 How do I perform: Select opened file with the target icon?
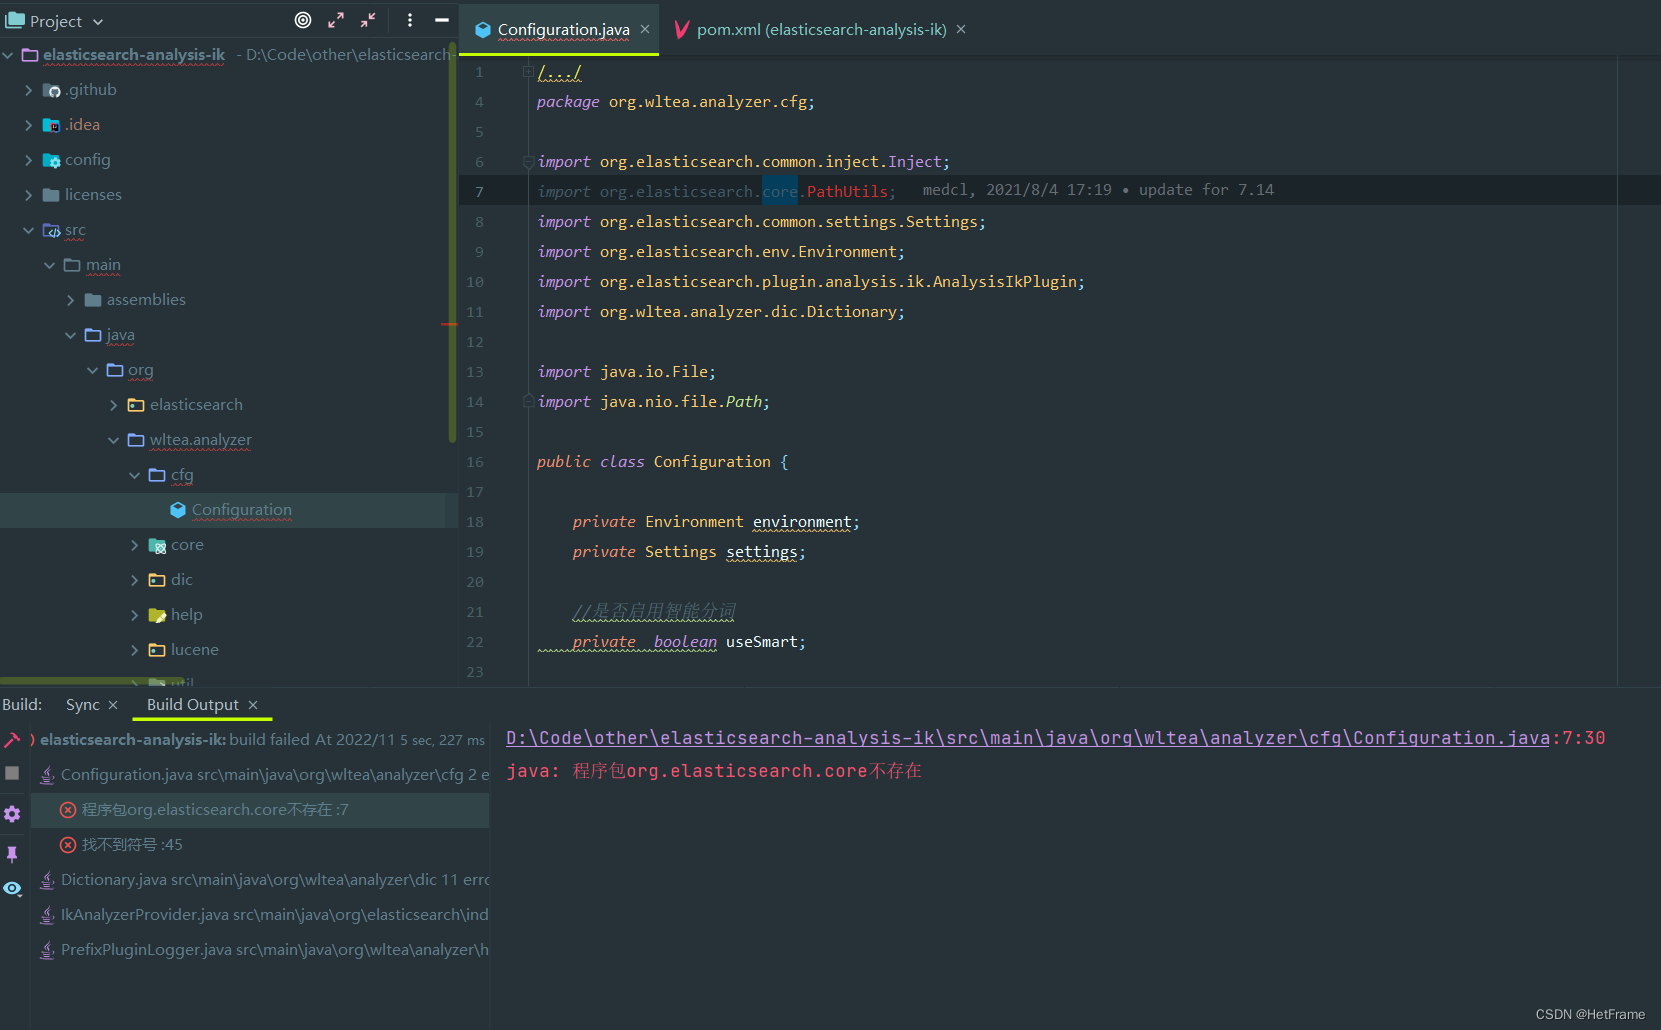pyautogui.click(x=303, y=20)
